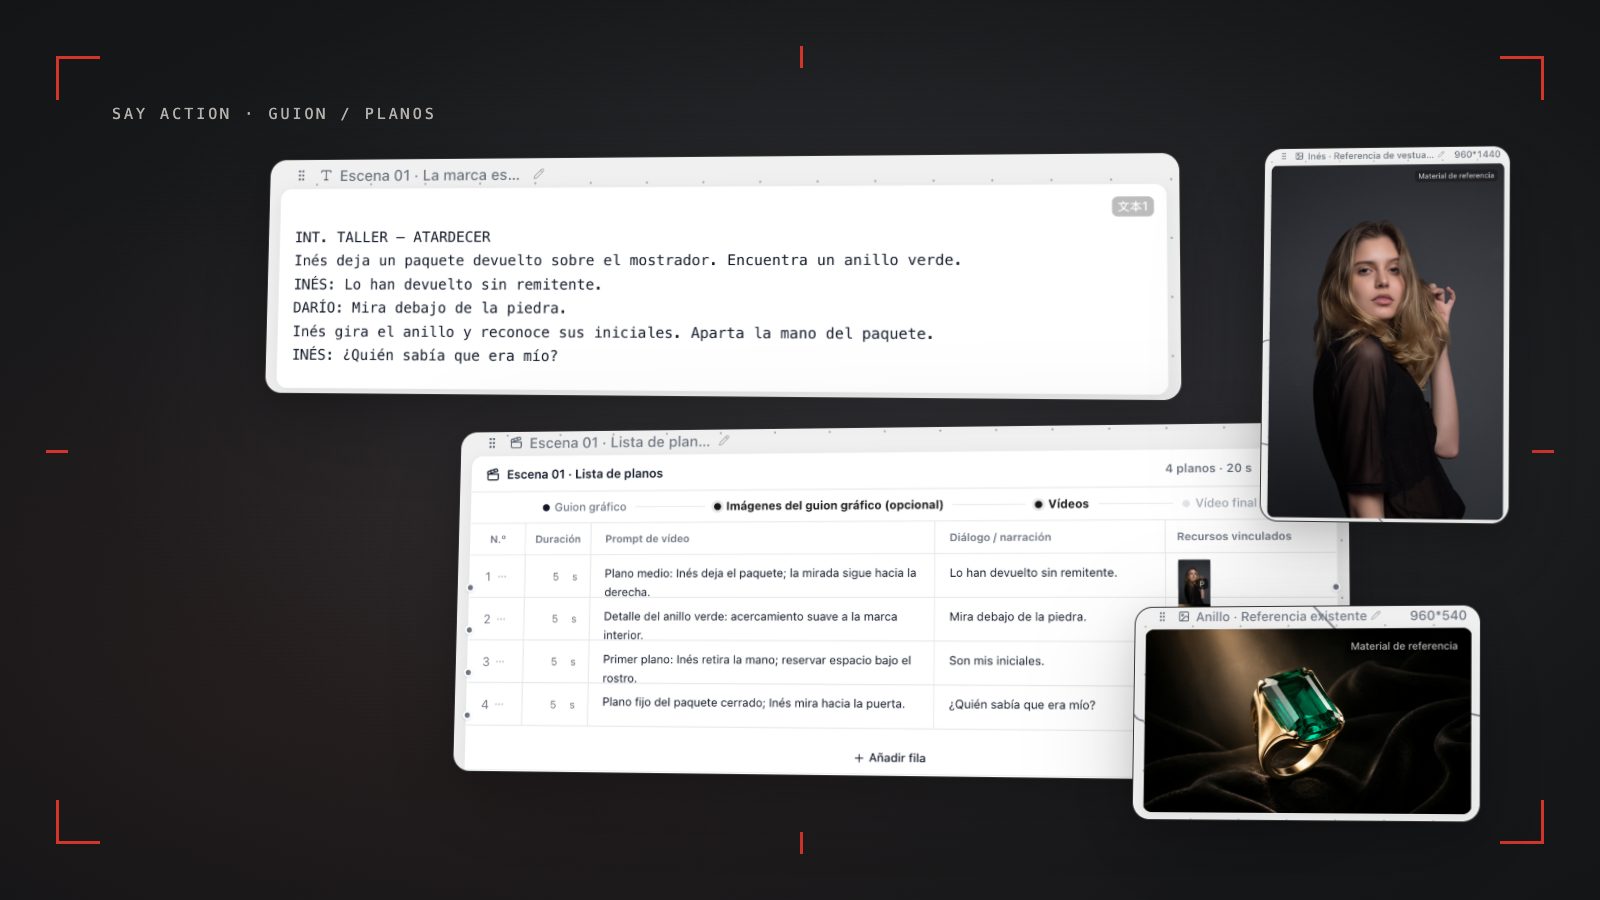Click the Prompt de vídeo column header
1600x900 pixels.
(x=647, y=538)
